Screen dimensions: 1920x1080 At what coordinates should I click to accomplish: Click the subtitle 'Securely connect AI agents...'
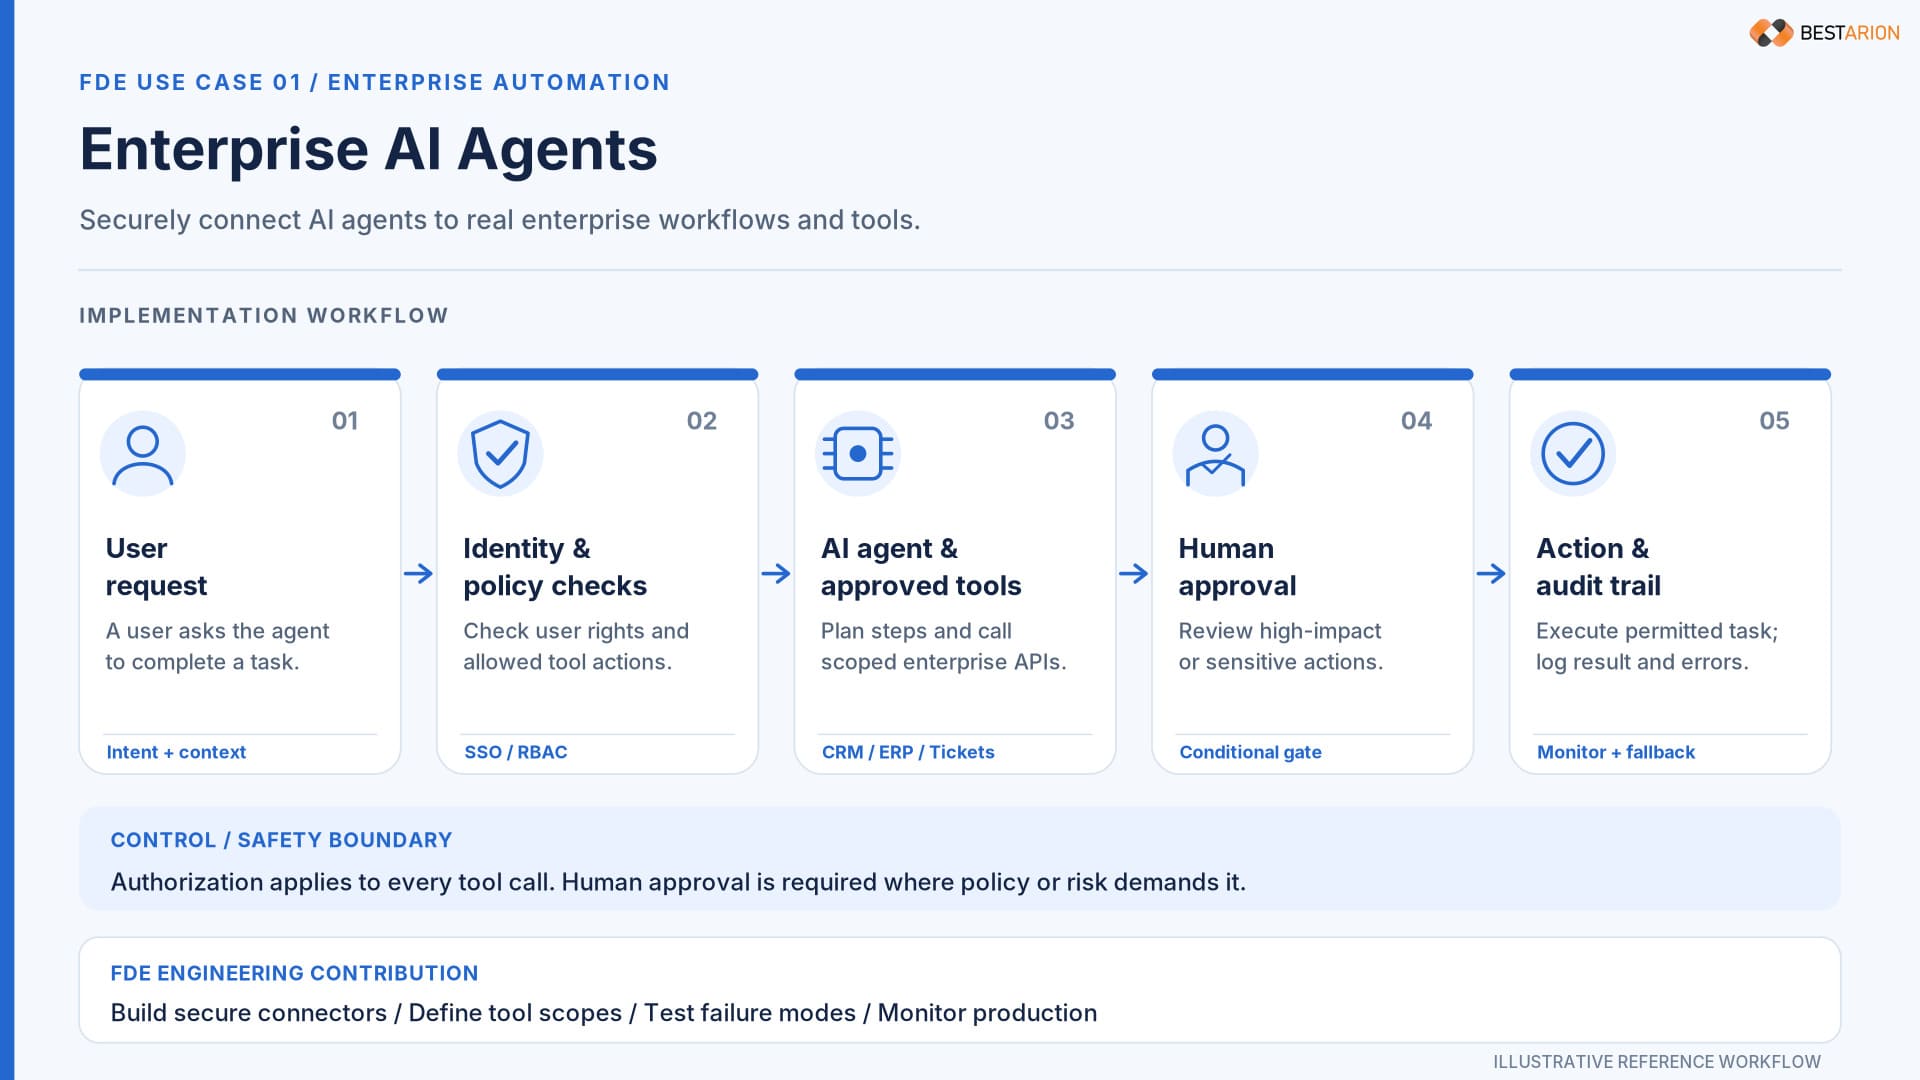(499, 220)
